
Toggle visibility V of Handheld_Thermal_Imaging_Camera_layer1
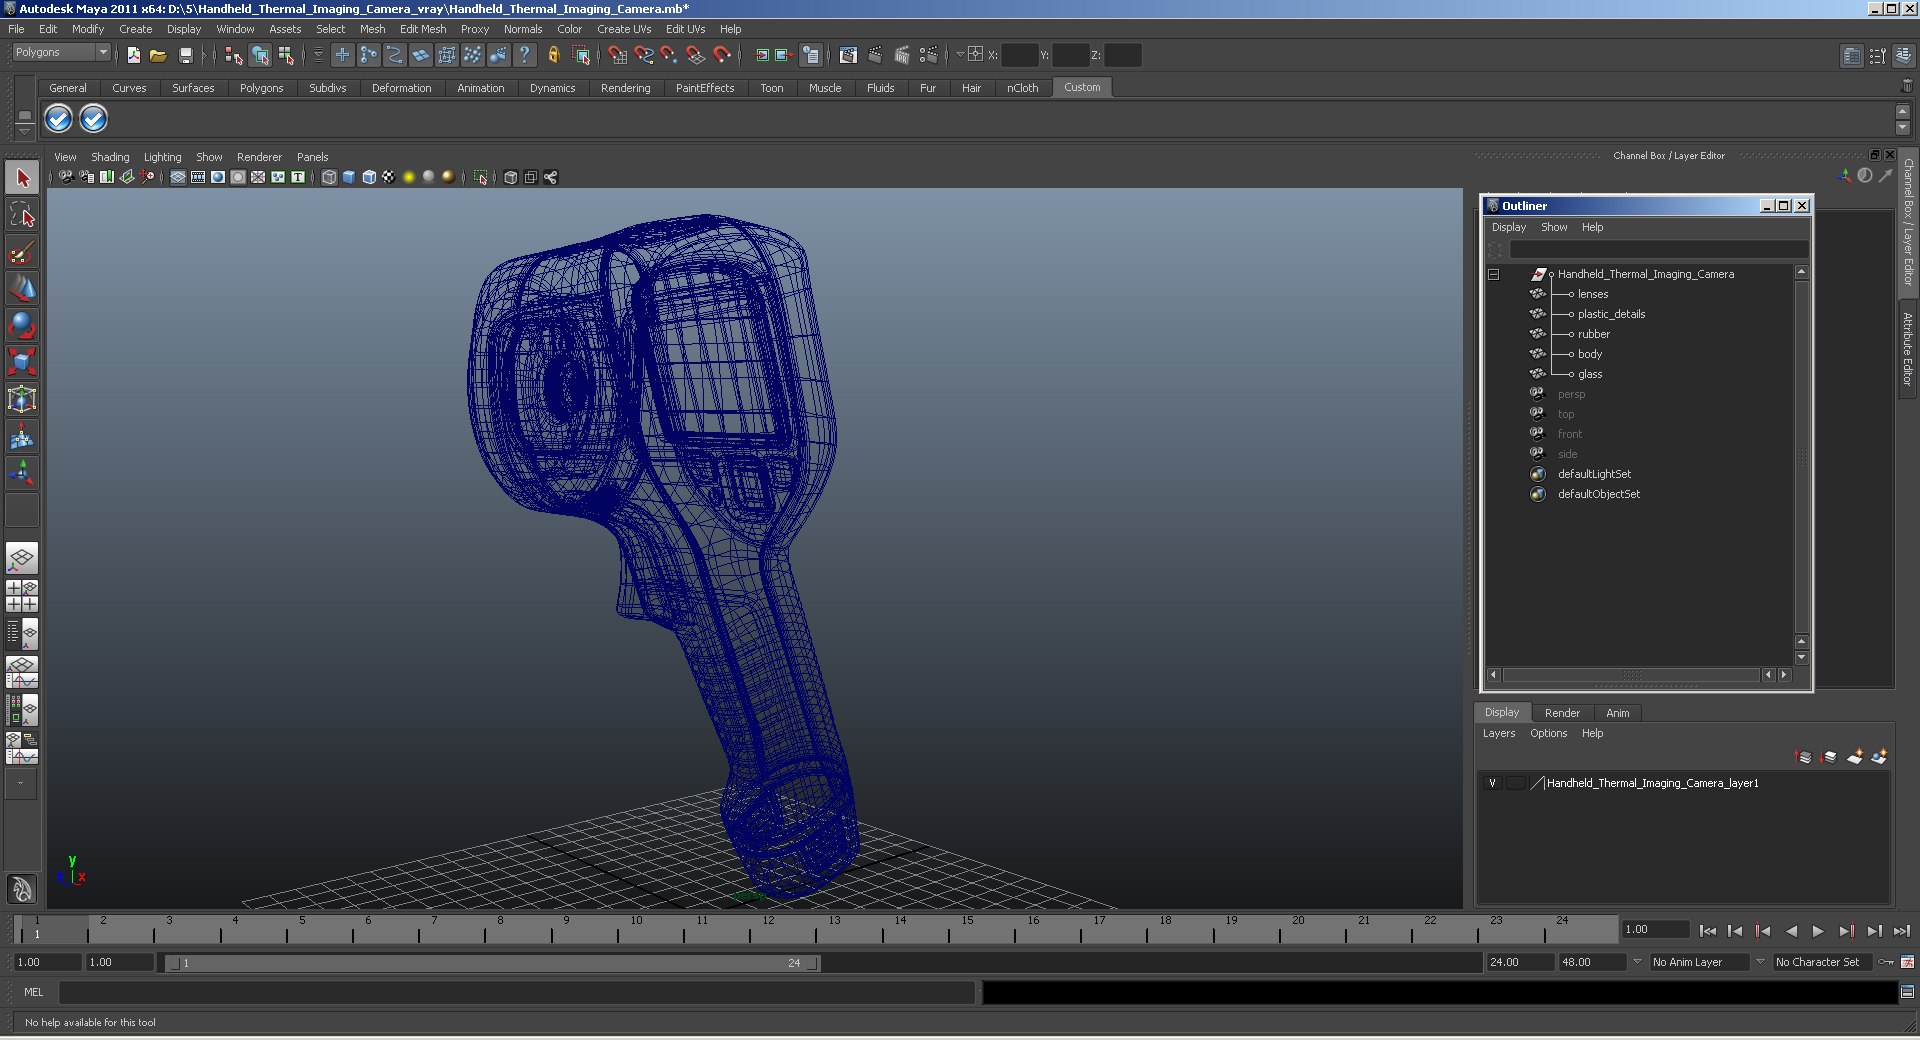point(1492,783)
